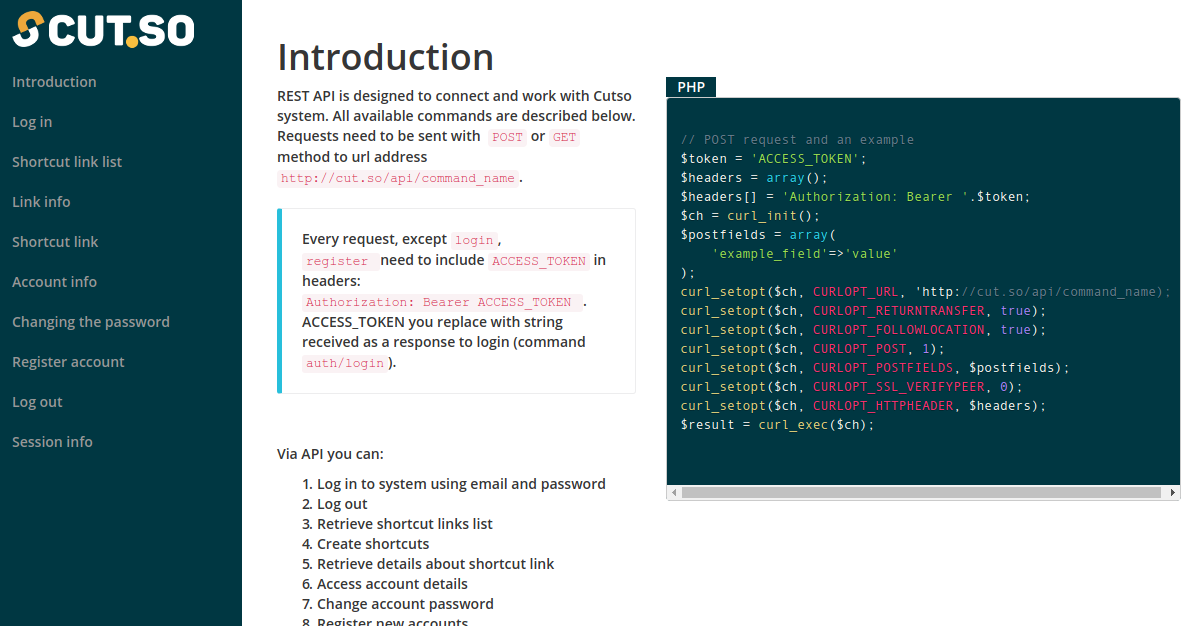Click the 'register' inline code tag
The height and width of the screenshot is (626, 1202).
pyautogui.click(x=339, y=261)
